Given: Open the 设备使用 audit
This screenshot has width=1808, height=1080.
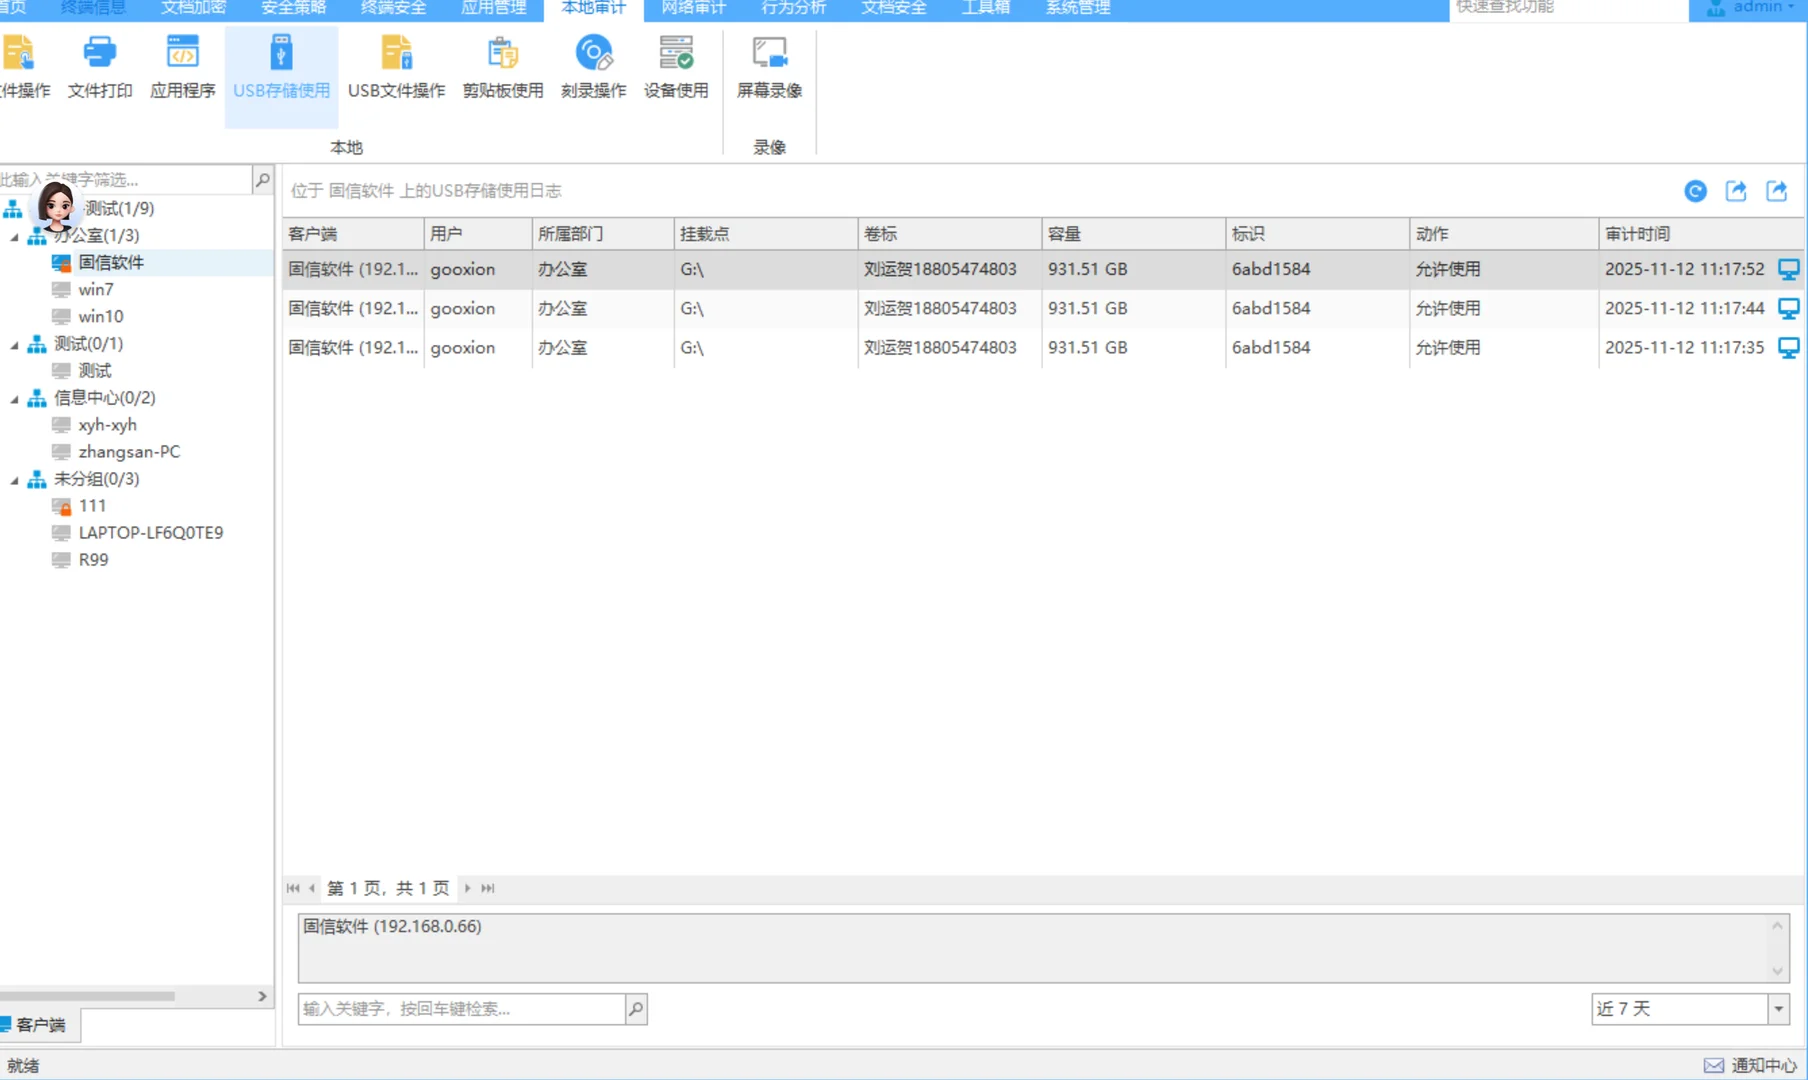Looking at the screenshot, I should pos(676,68).
